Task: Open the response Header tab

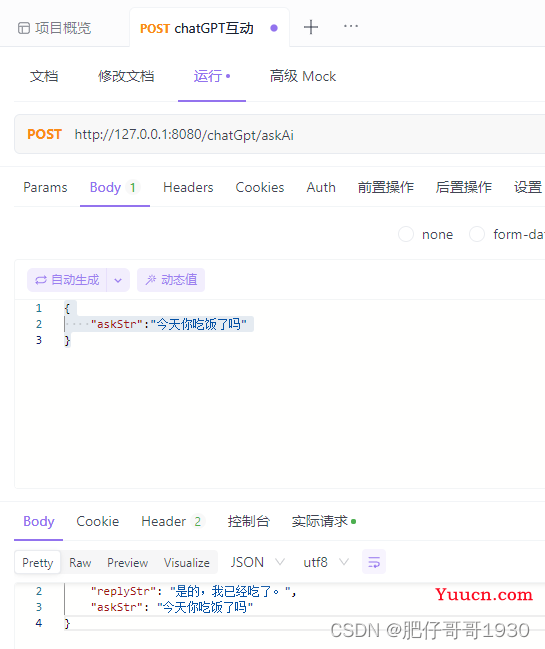Action: [x=172, y=521]
